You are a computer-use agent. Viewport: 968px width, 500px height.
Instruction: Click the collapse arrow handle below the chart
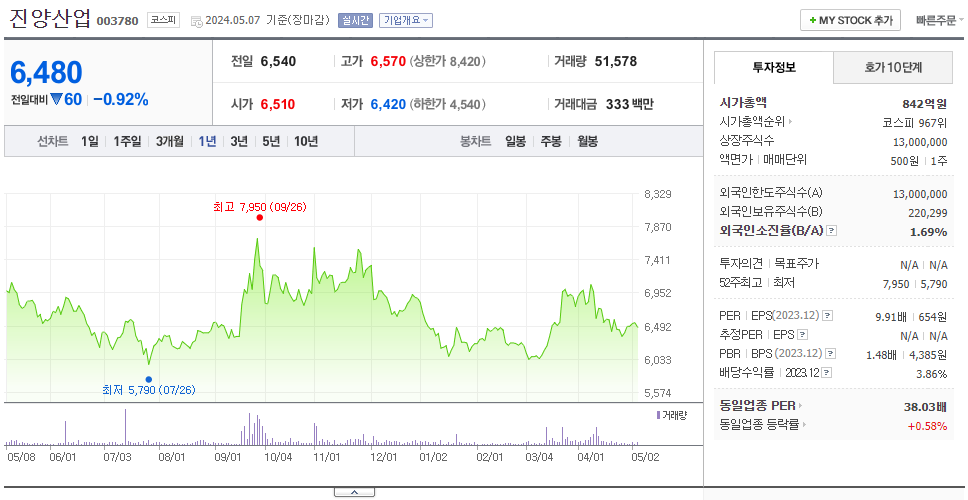point(354,492)
